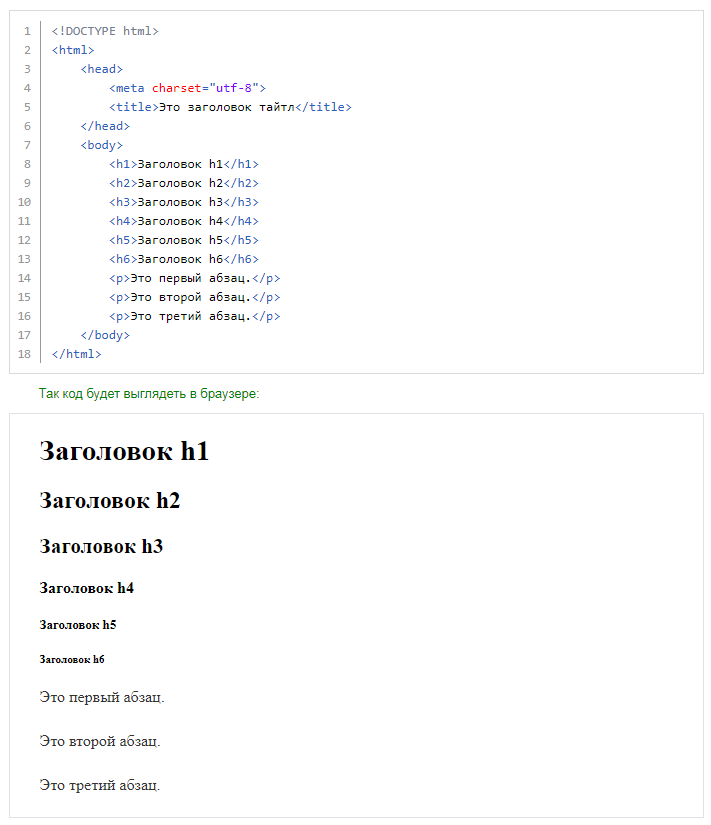Screen dimensions: 711x825
Task: Click the meta charset tag in code
Action: [130, 88]
